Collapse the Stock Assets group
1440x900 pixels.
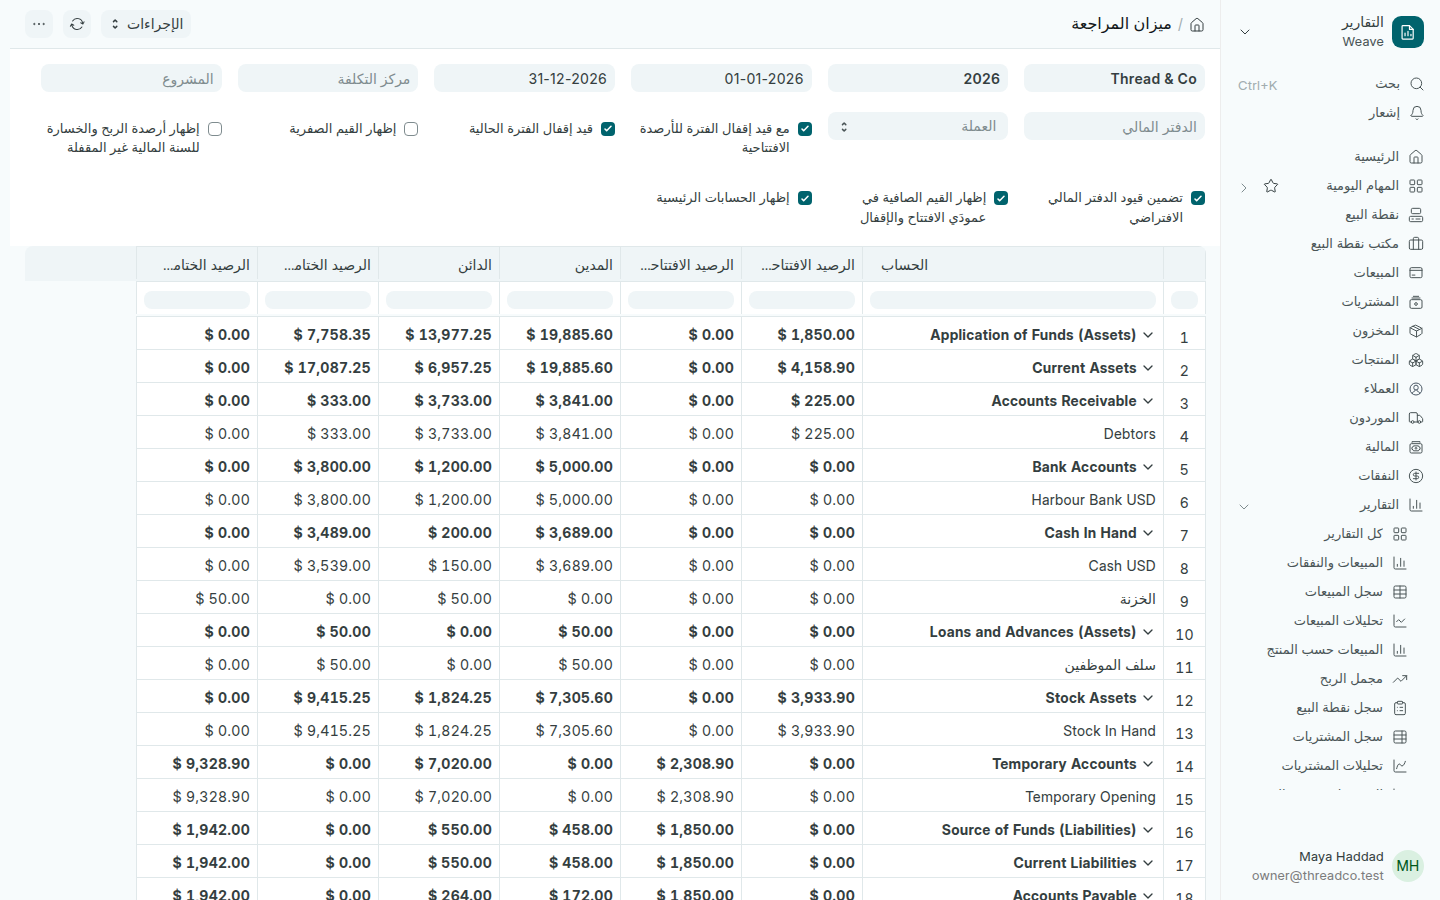point(1148,698)
